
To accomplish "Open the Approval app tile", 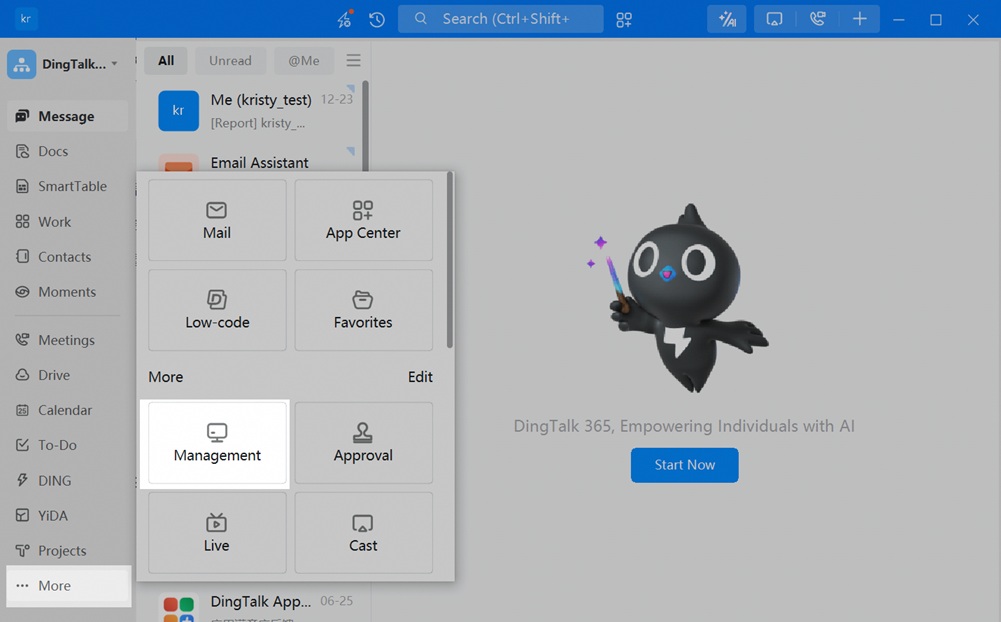I will (363, 443).
